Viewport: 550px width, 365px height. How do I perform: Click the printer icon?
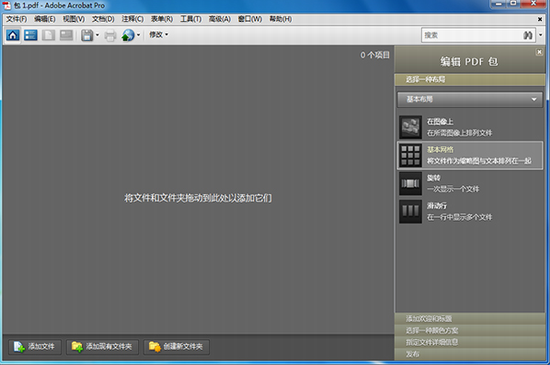point(110,35)
